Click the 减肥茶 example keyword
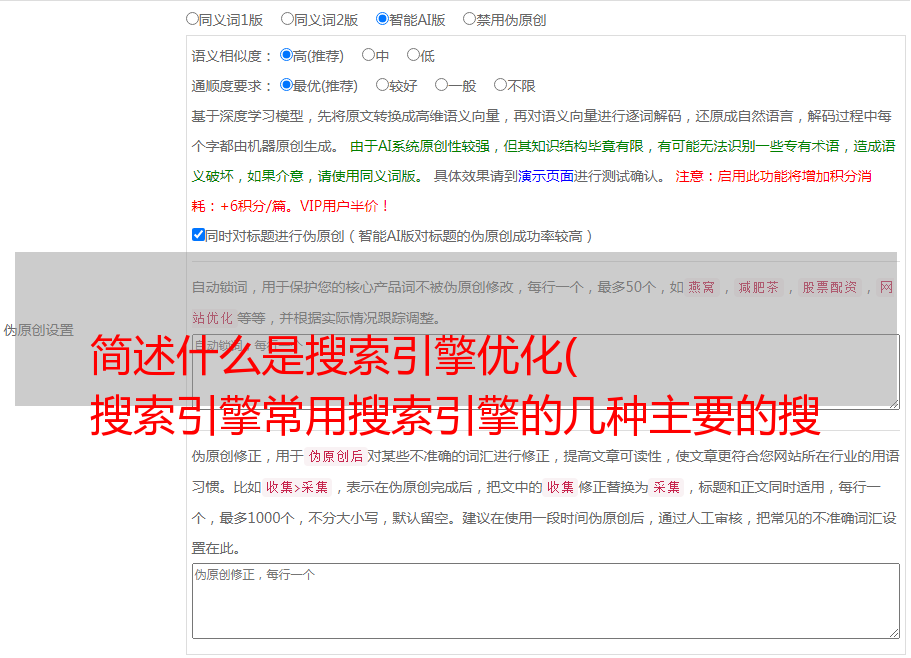The height and width of the screenshot is (658, 911). coord(758,287)
